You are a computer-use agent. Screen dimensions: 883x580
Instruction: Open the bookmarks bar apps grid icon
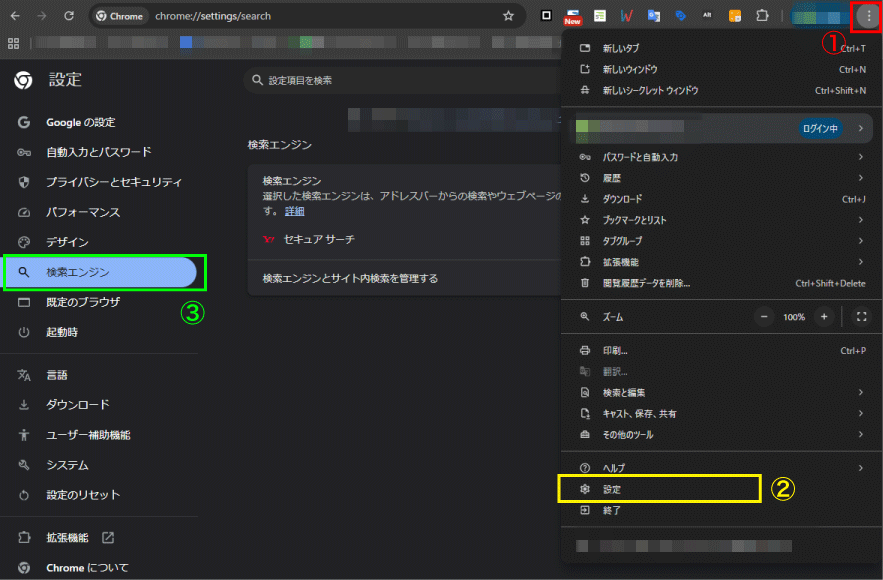[14, 43]
